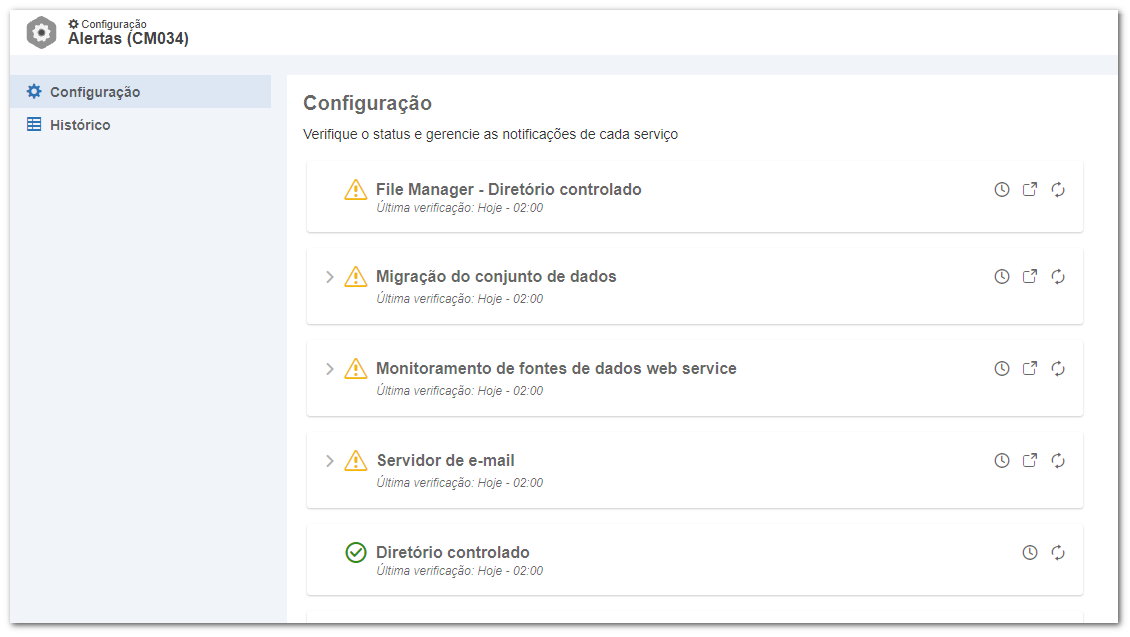Image resolution: width=1130 pixels, height=637 pixels.
Task: Open external link for Migração do conjunto
Action: point(1030,277)
